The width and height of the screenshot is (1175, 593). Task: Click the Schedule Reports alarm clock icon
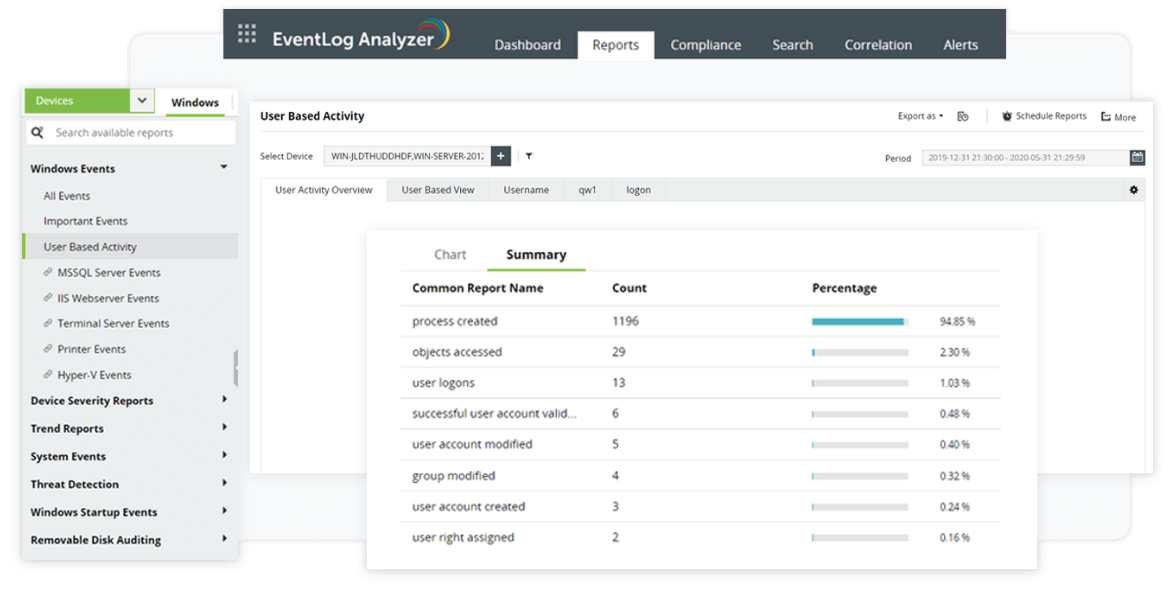click(1006, 117)
